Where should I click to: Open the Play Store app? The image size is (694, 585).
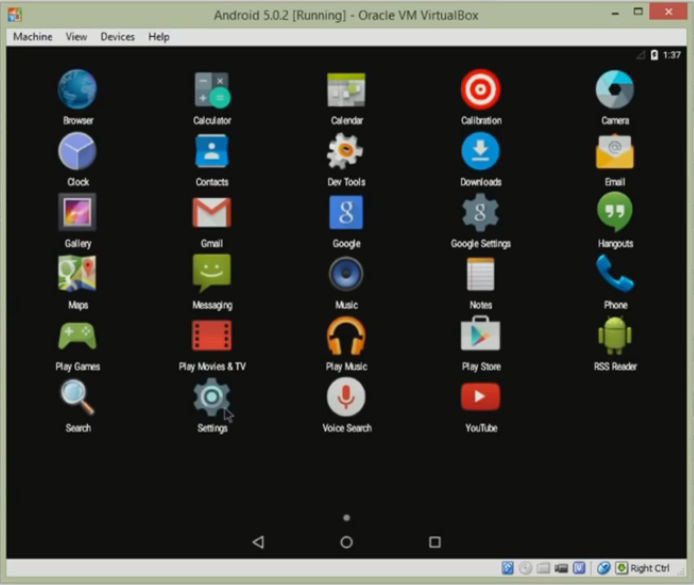[481, 334]
